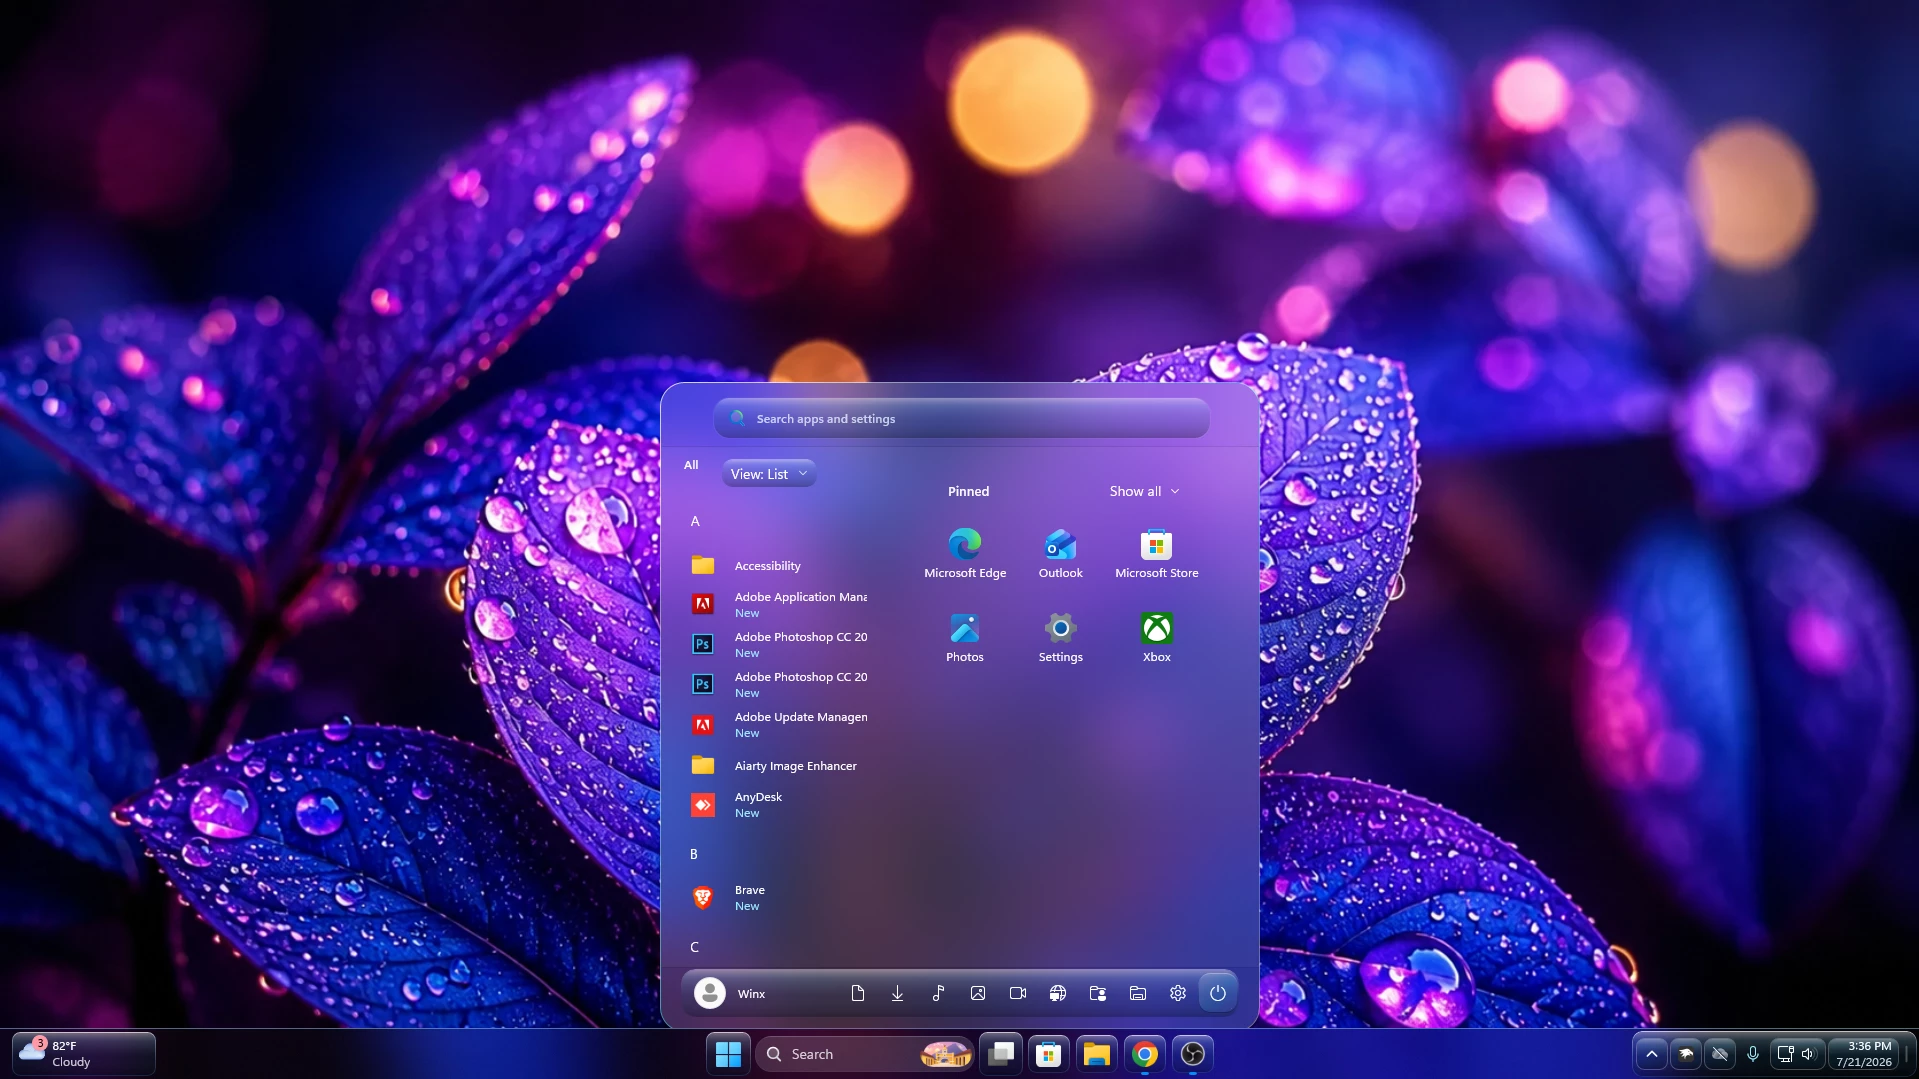
Task: Open Task View on the taskbar
Action: click(1001, 1054)
